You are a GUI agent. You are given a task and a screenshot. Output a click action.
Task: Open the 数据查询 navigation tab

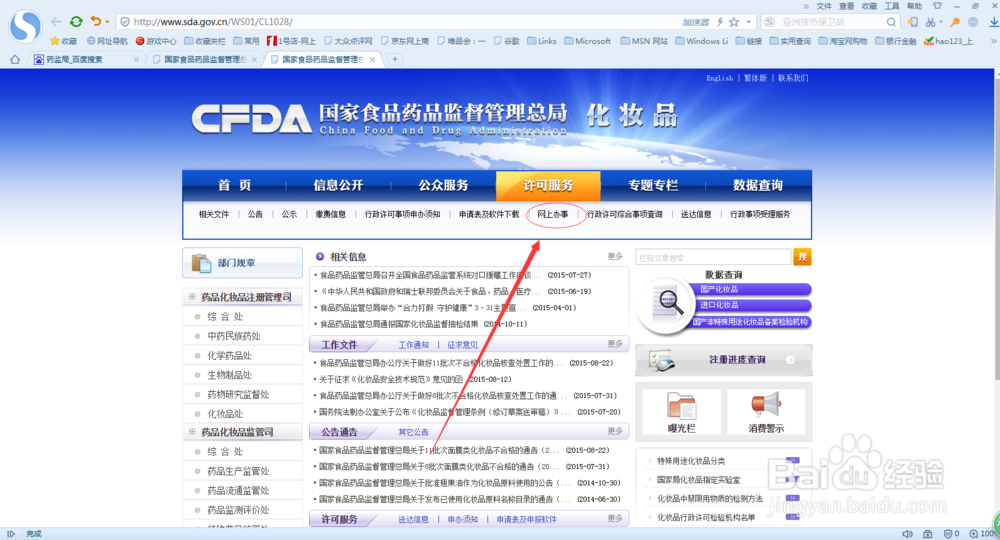(x=758, y=186)
